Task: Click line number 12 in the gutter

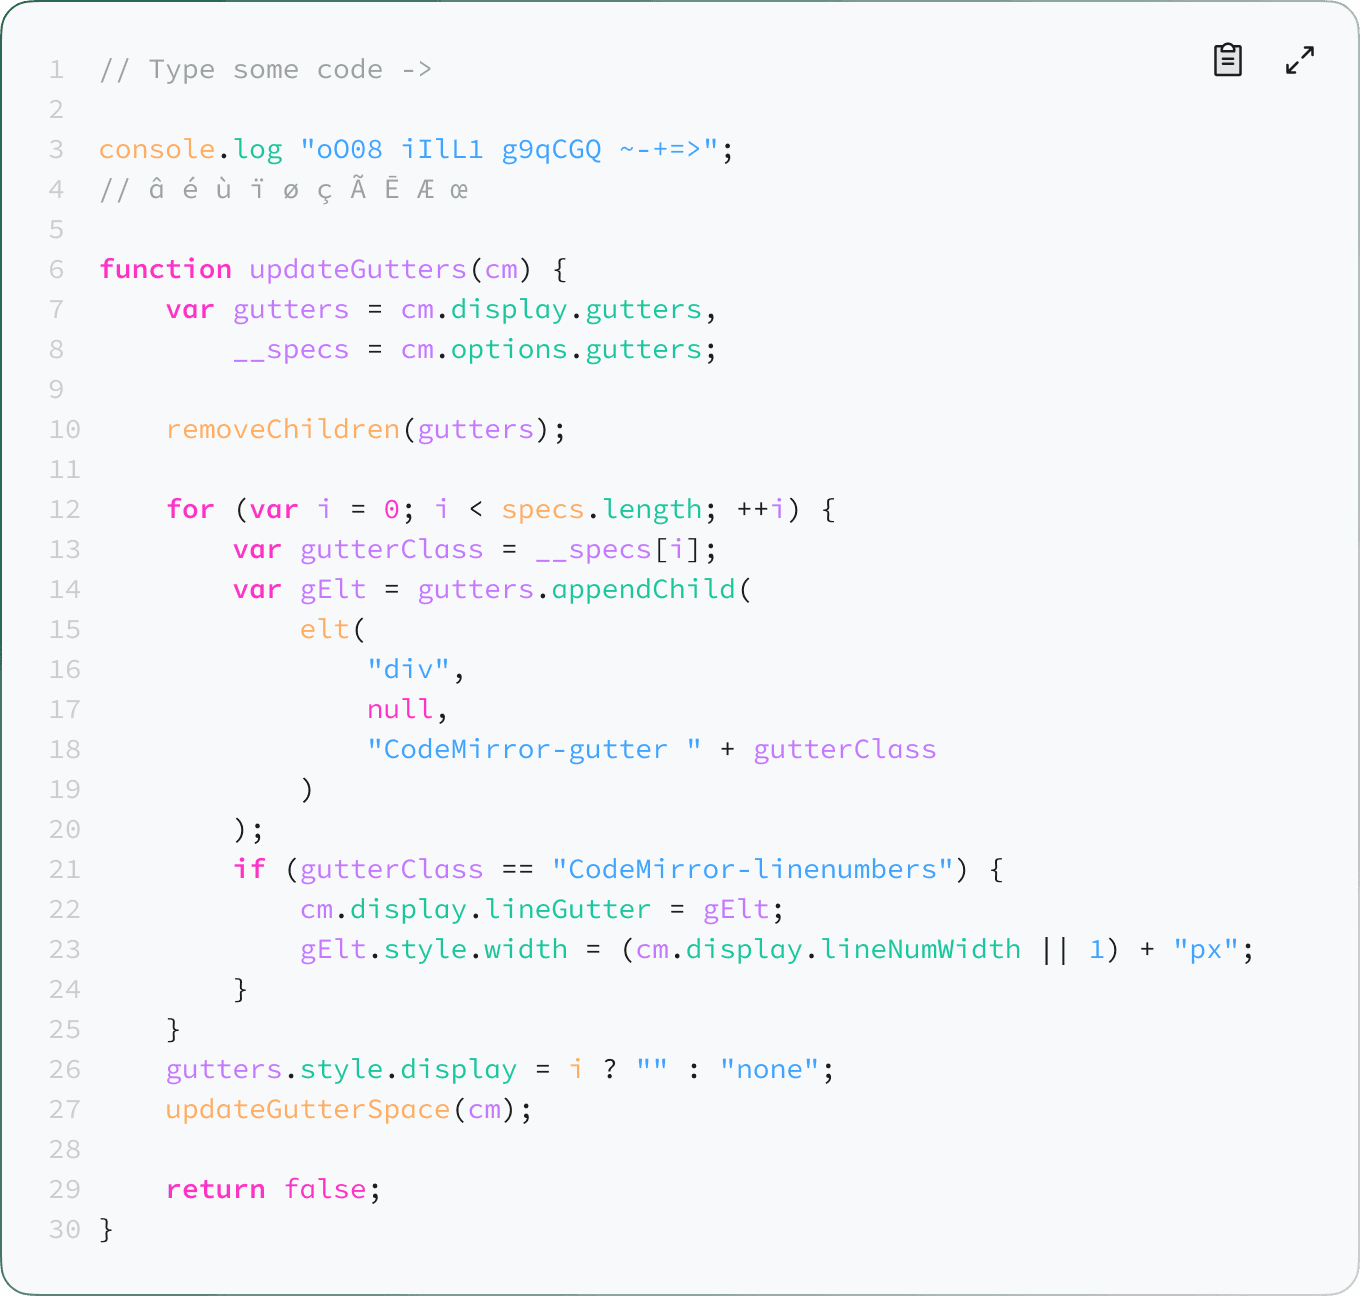Action: coord(64,509)
